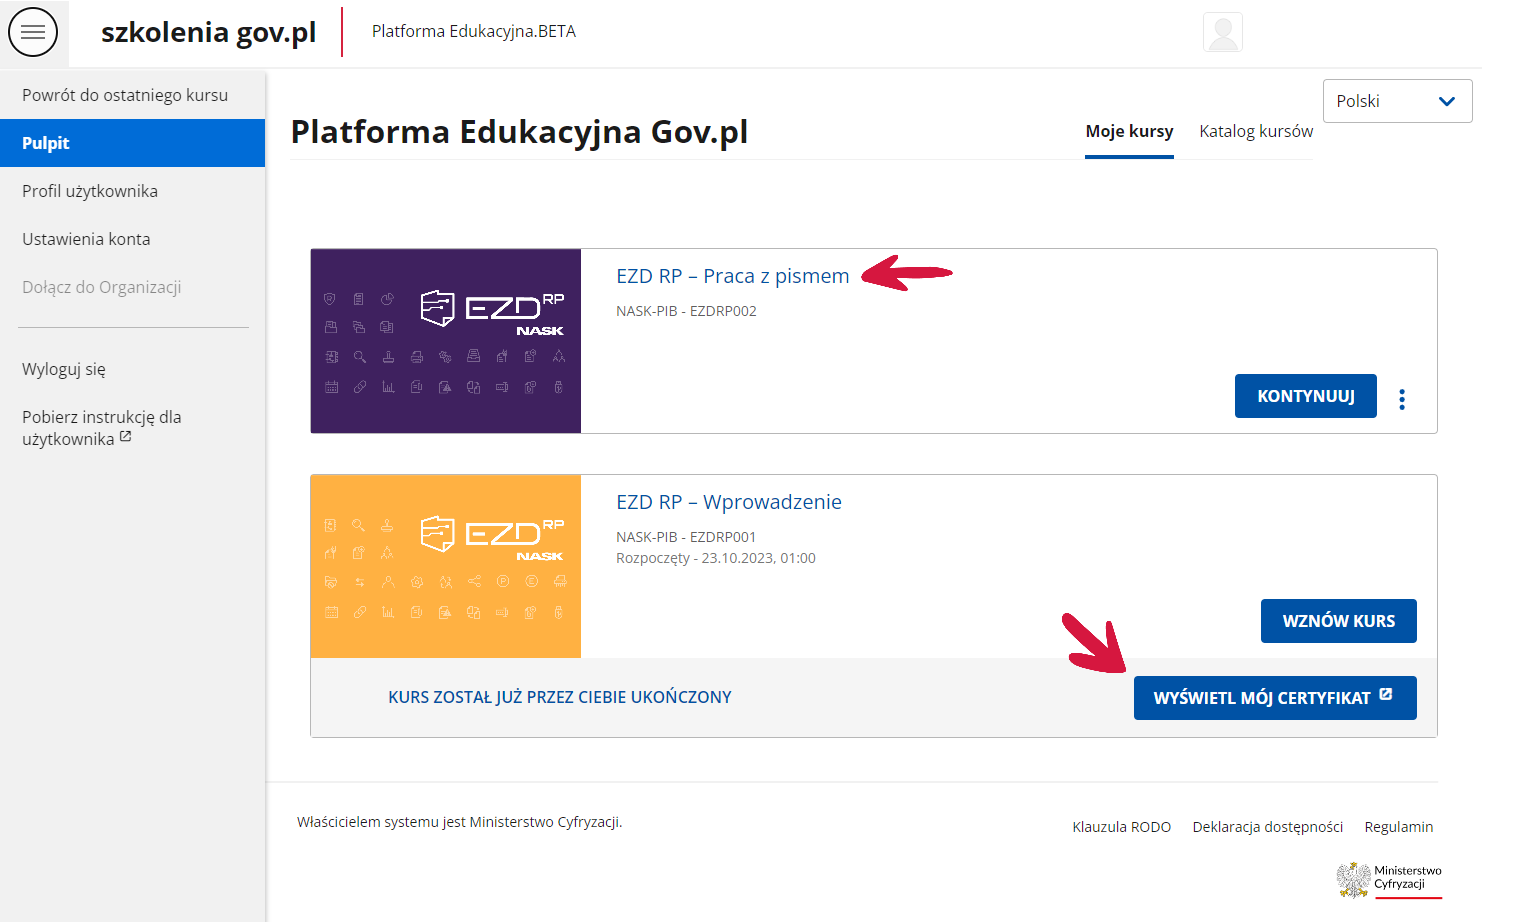Click the orange EZD RP course thumbnail
This screenshot has width=1523, height=922.
click(x=446, y=566)
